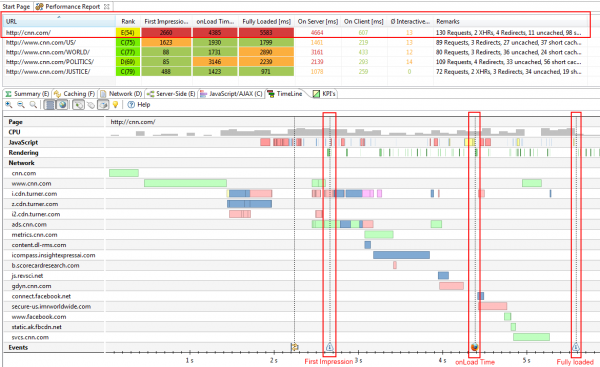Screen dimensions: 600x367
Task: Click the cnn.com green request bar
Action: click(x=124, y=173)
